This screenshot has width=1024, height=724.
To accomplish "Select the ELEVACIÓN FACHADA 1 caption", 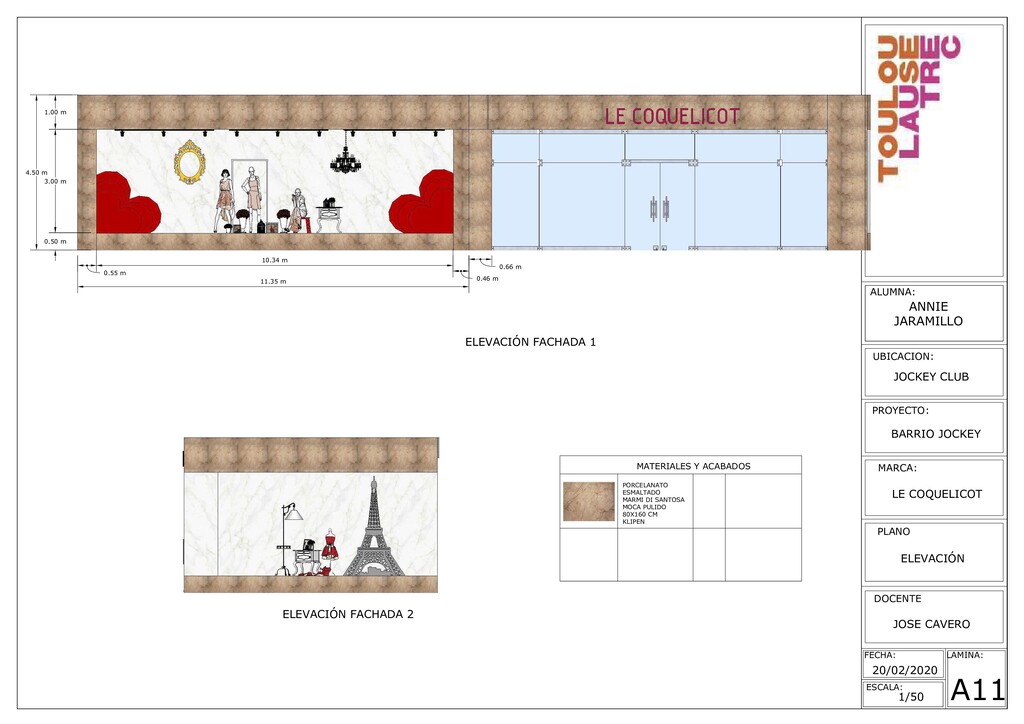I will [530, 342].
